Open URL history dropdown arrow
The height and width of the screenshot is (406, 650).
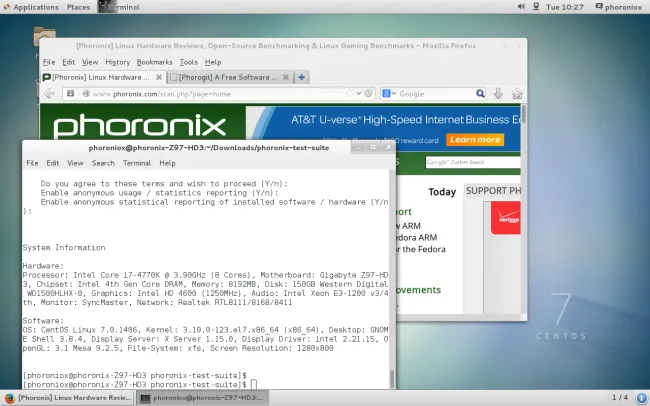pyautogui.click(x=359, y=94)
